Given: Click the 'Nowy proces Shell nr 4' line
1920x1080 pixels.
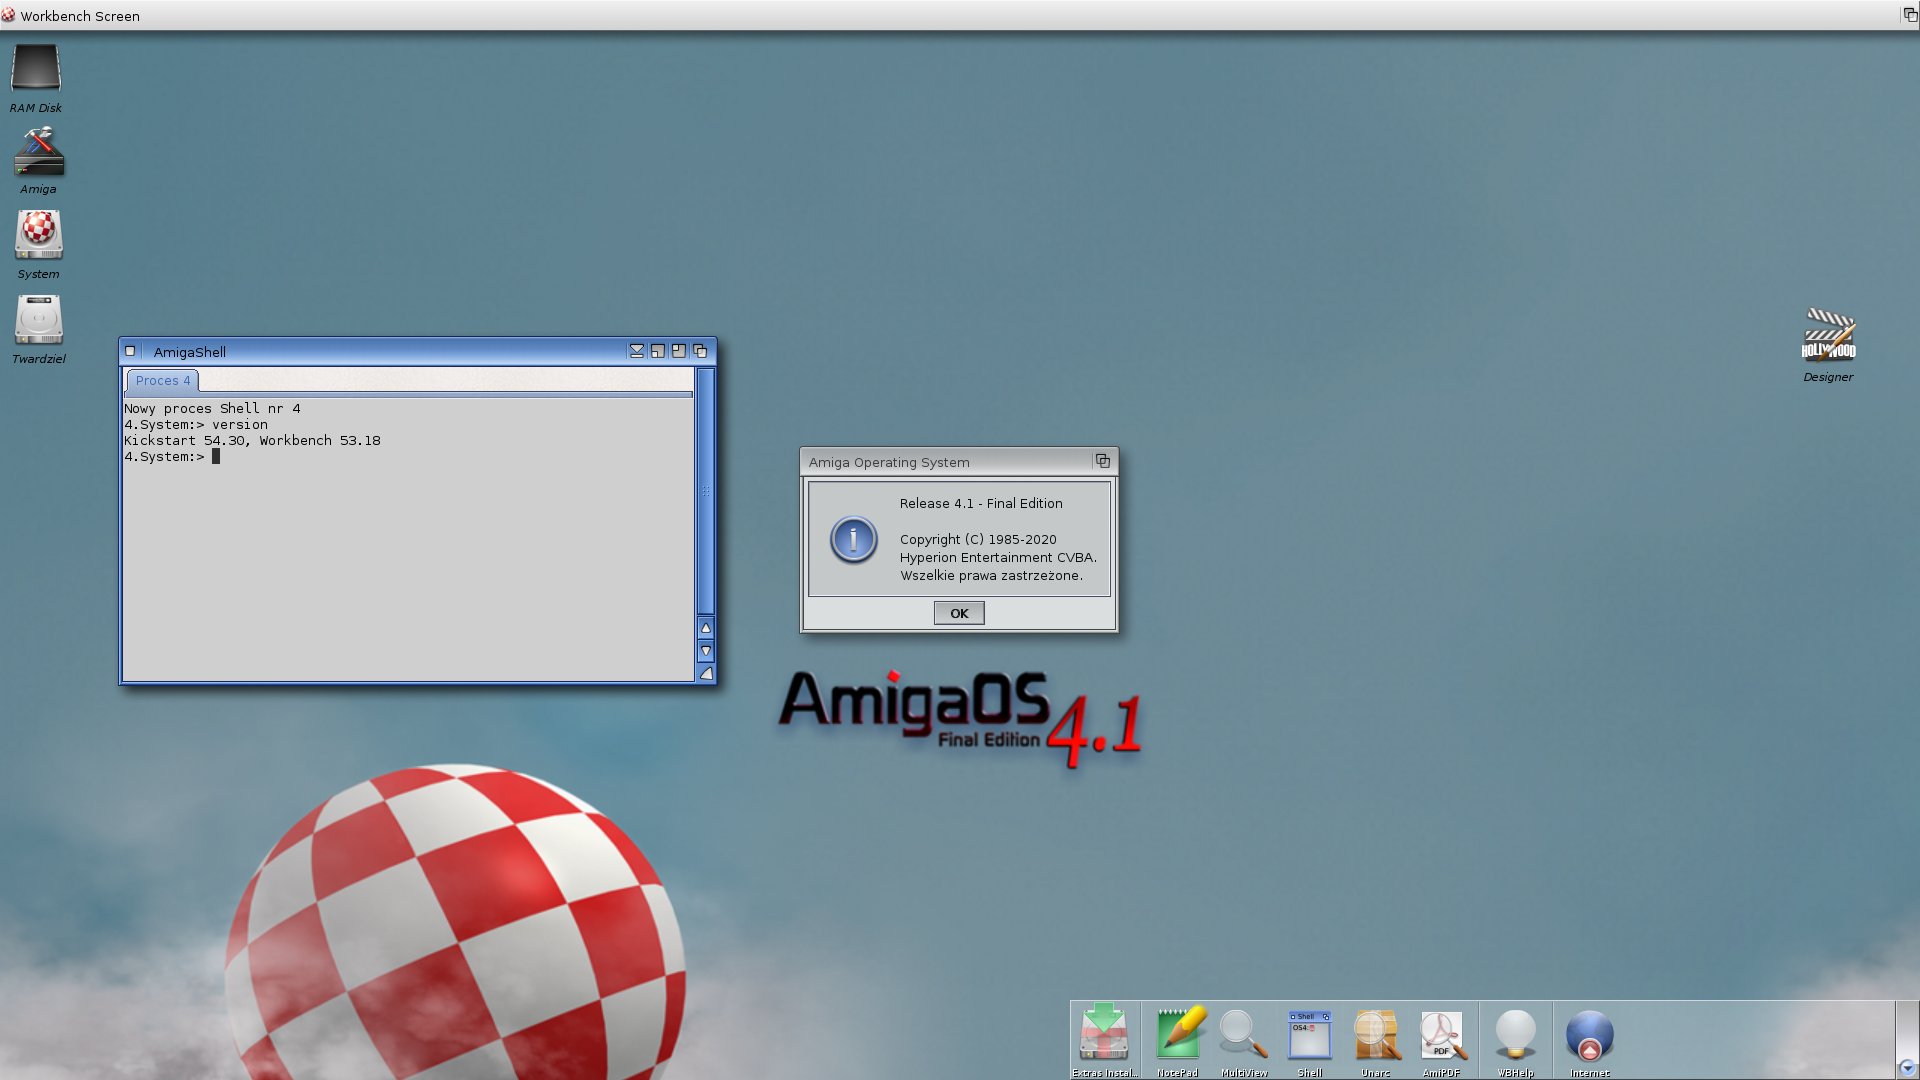Looking at the screenshot, I should (212, 409).
